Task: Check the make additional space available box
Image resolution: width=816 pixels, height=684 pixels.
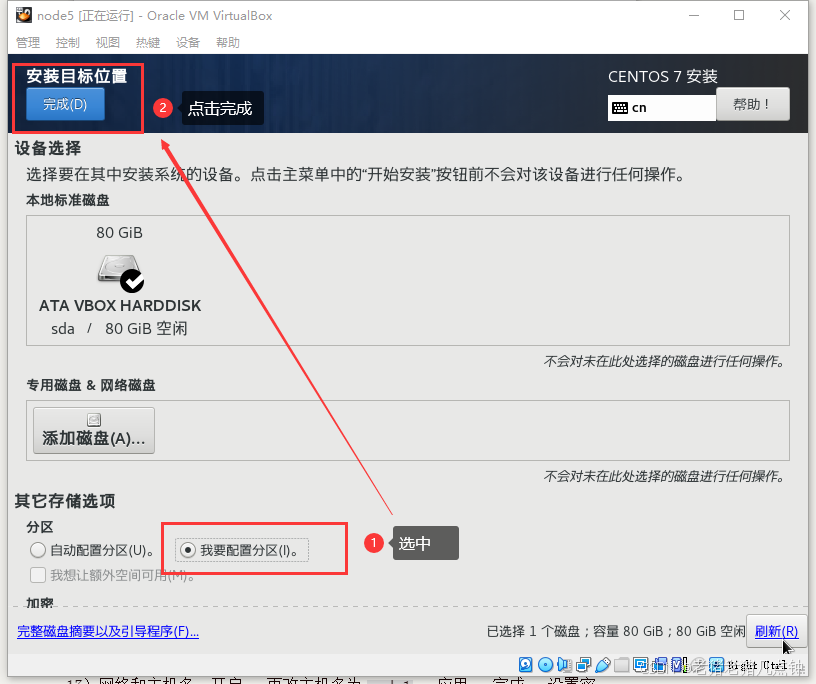Action: point(37,575)
